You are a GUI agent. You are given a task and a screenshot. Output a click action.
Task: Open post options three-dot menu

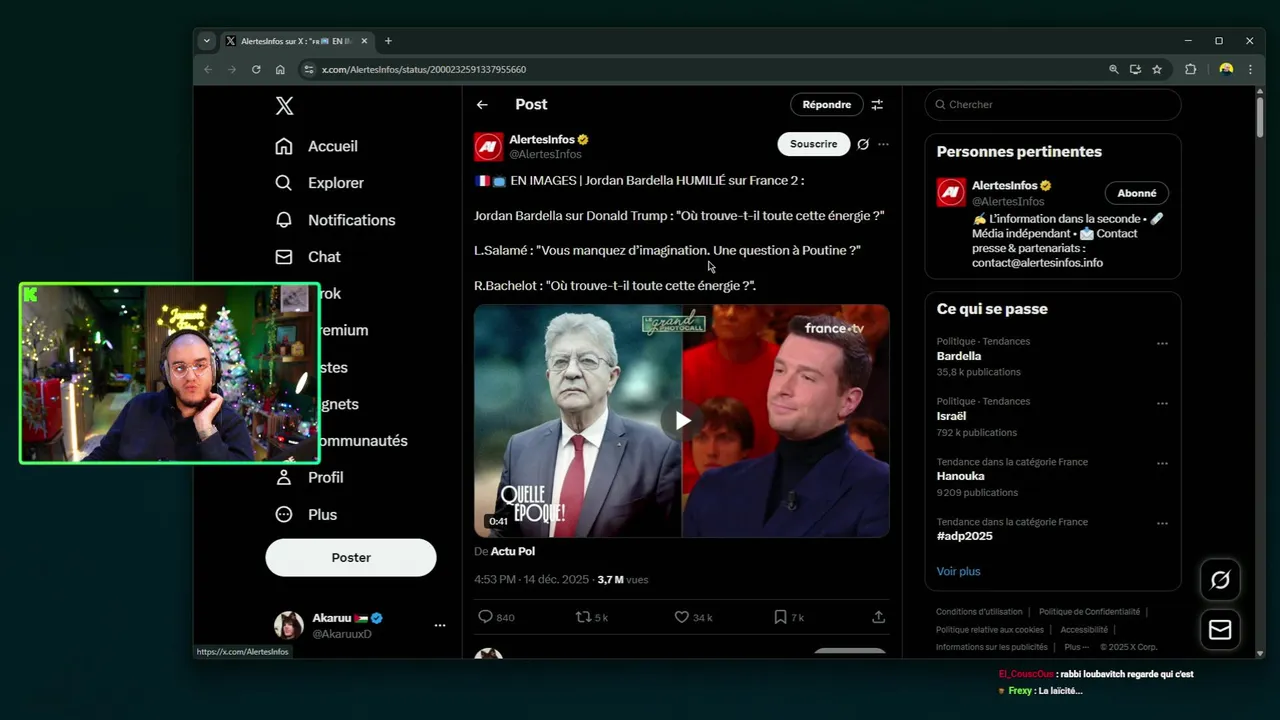click(883, 144)
